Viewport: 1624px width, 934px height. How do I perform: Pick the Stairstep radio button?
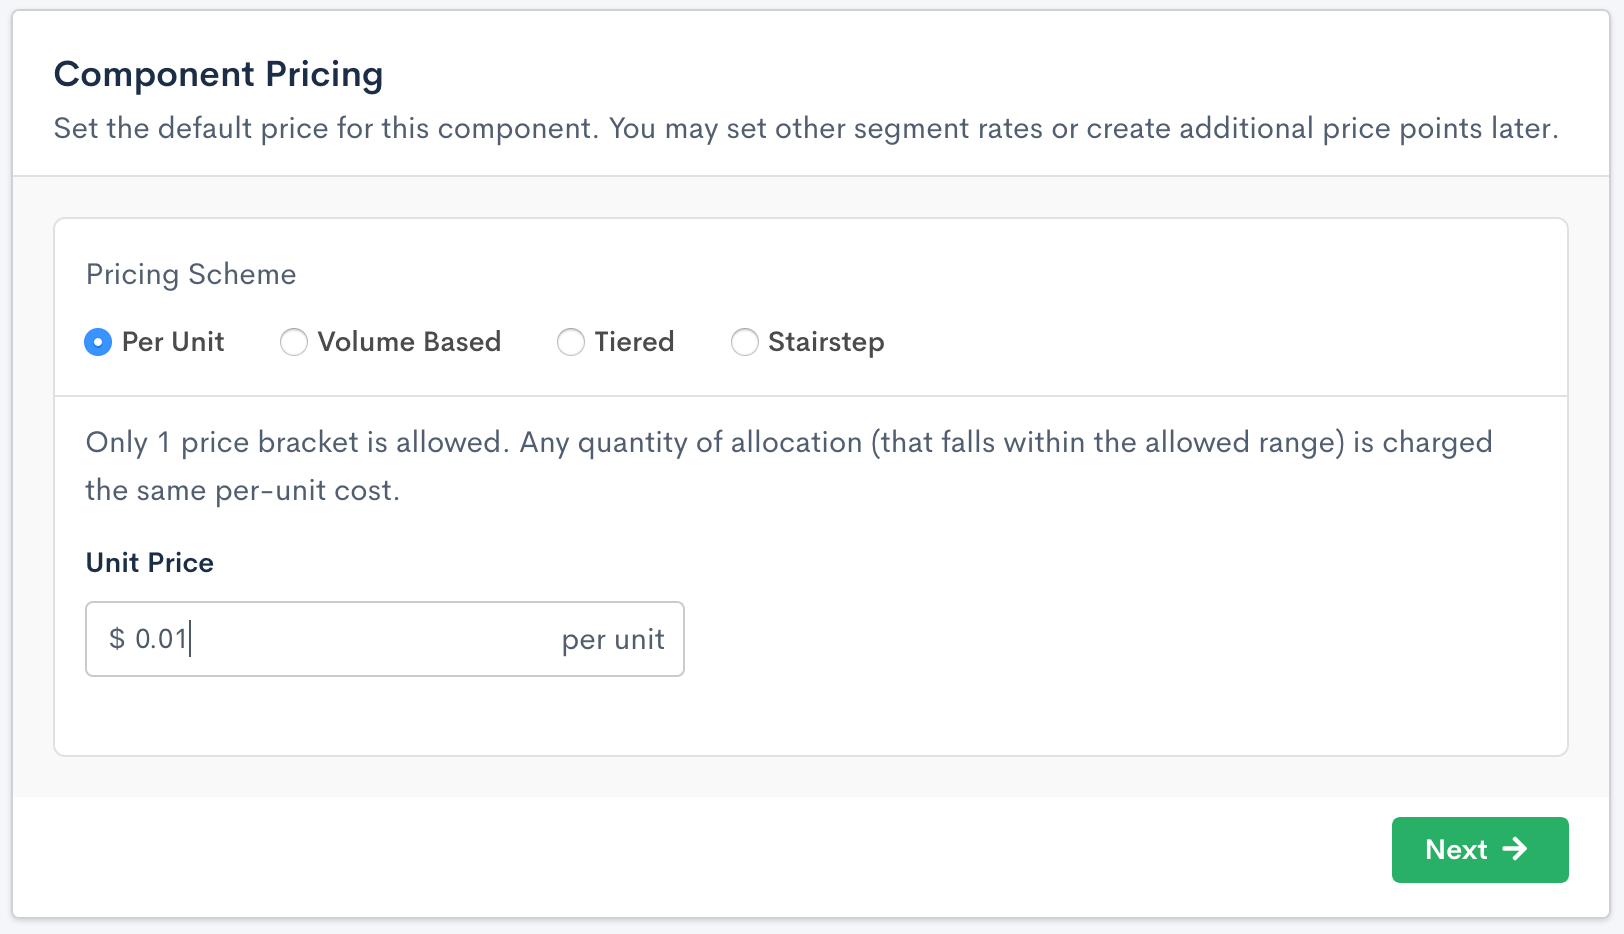[745, 342]
